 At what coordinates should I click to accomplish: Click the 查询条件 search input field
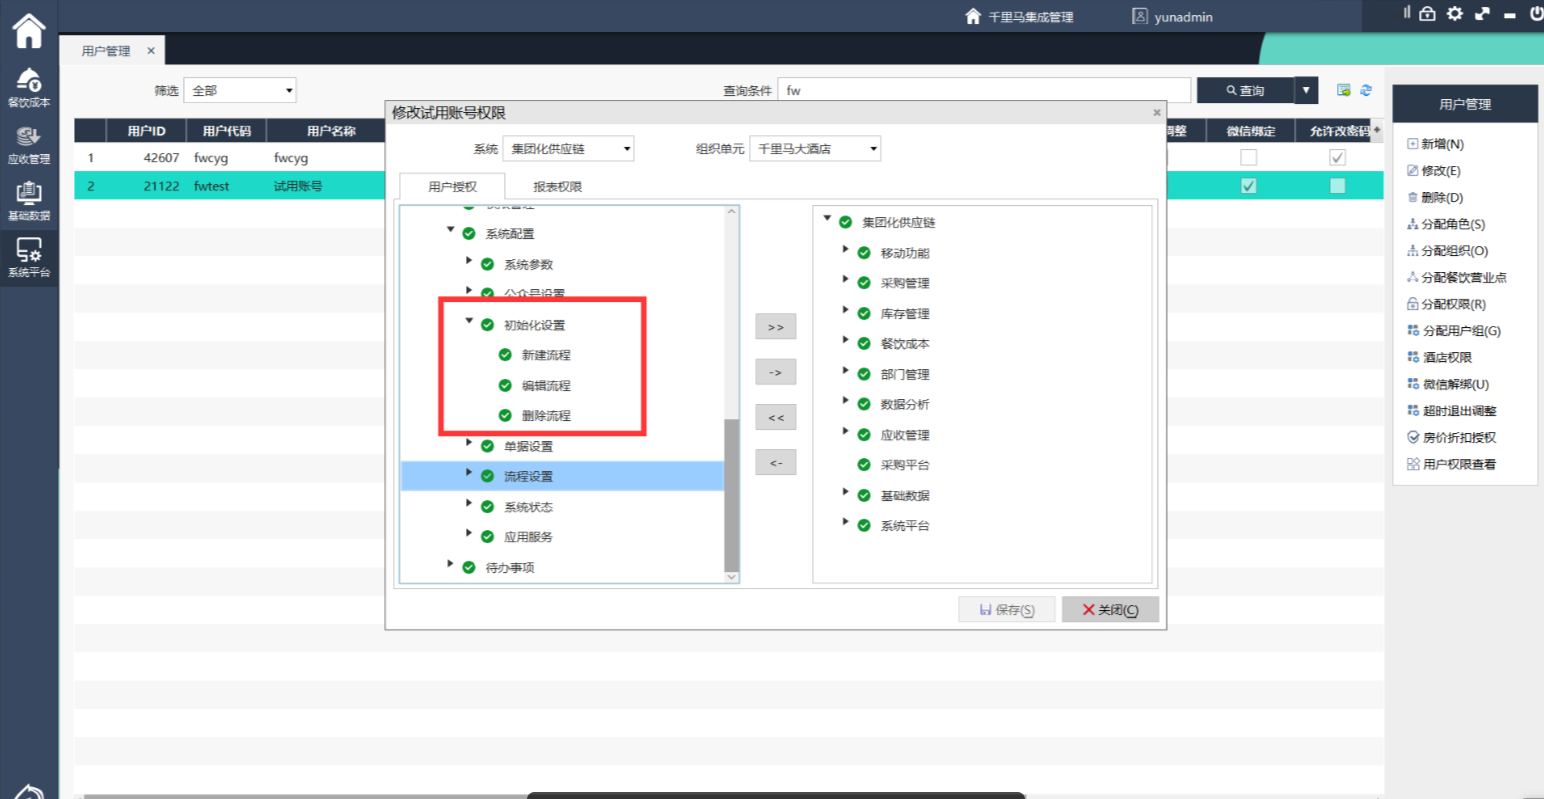click(984, 90)
